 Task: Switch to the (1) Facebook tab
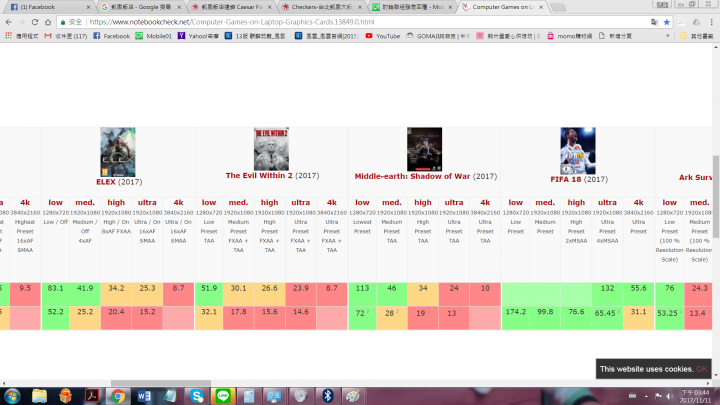[50, 7]
